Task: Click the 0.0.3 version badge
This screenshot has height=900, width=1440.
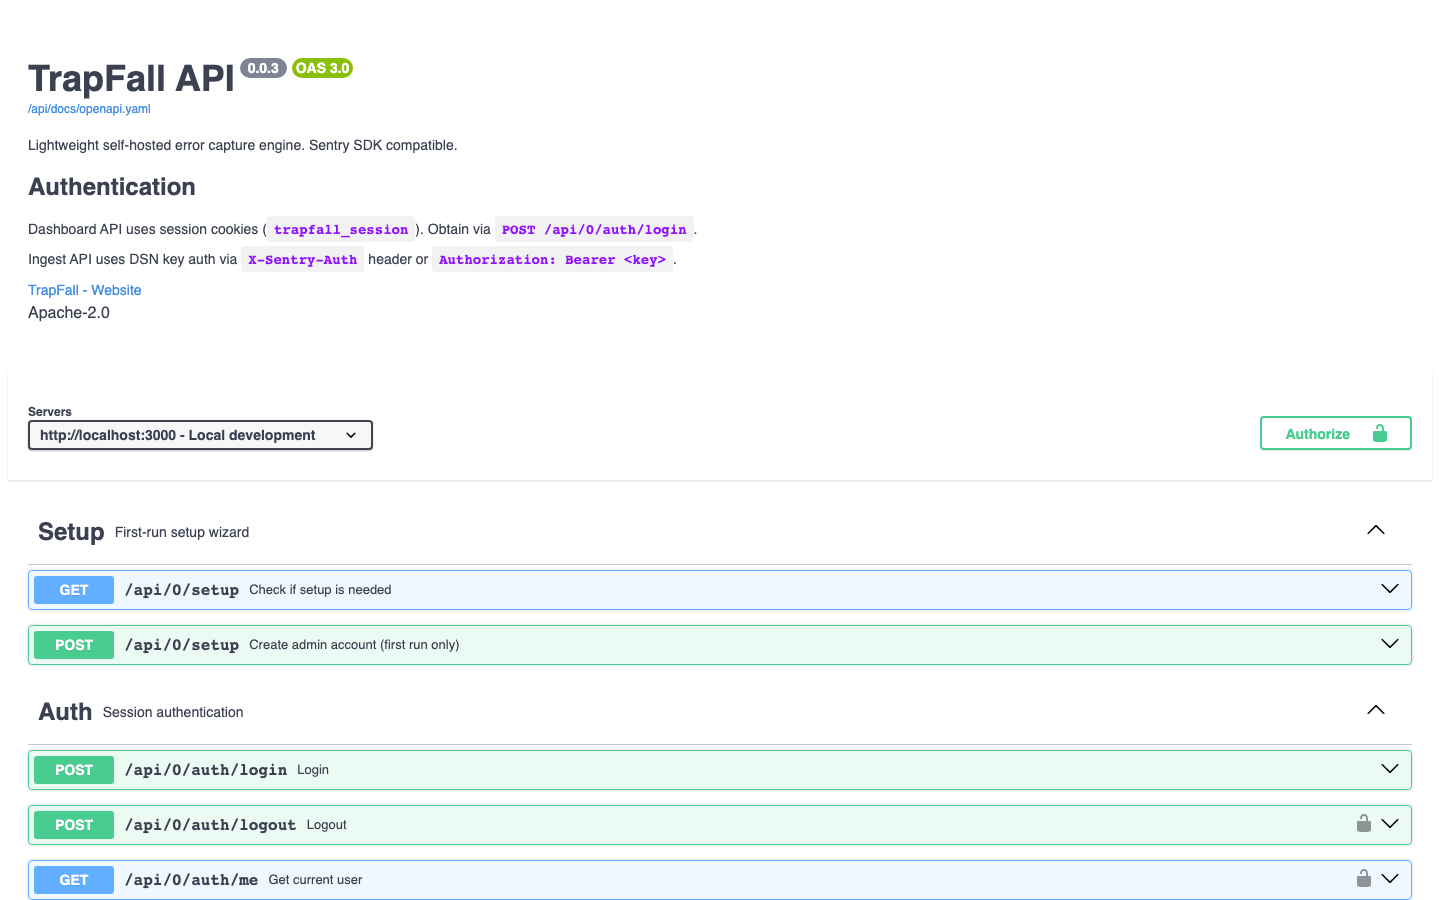Action: click(x=263, y=68)
